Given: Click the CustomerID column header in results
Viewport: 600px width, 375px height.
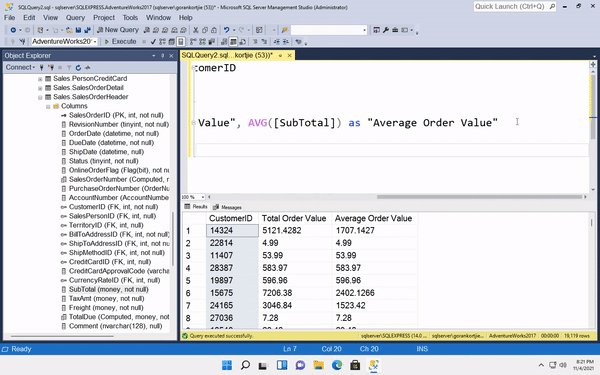Looking at the screenshot, I should (x=232, y=218).
